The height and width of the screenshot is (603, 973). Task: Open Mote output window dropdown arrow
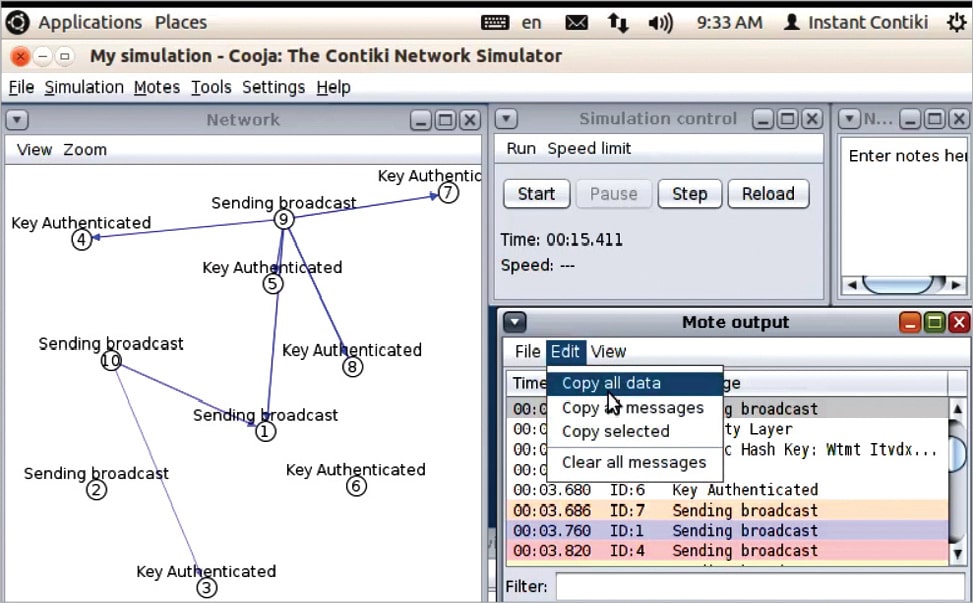(515, 322)
